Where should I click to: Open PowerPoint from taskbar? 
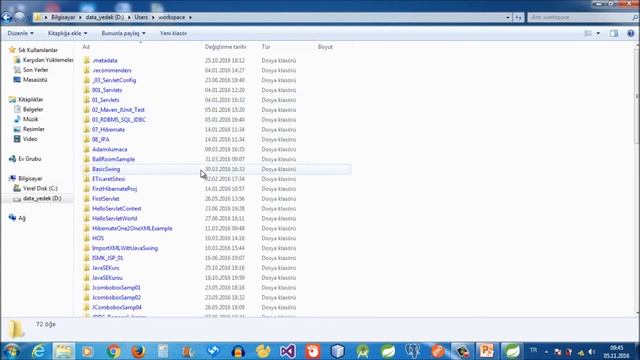[x=487, y=351]
